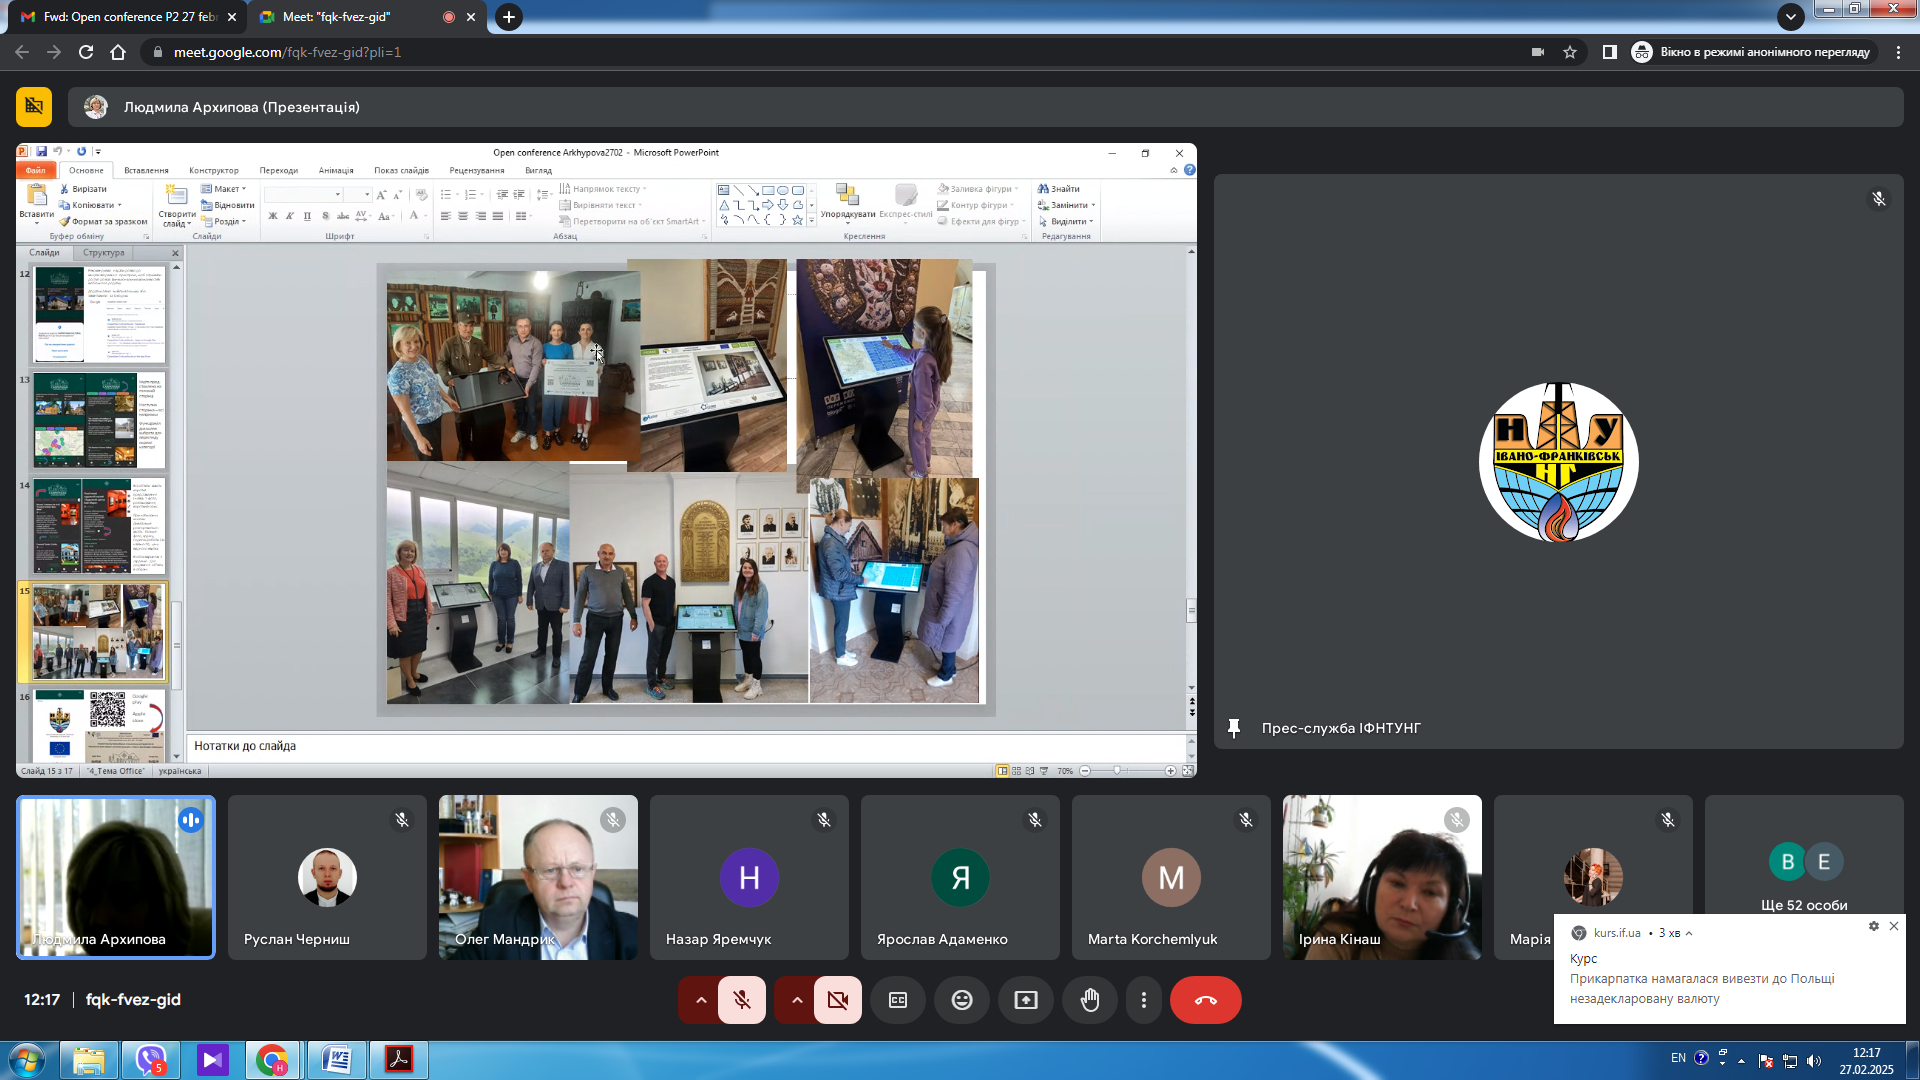Click Упорядкувати arrange icon in ribbon

(847, 201)
